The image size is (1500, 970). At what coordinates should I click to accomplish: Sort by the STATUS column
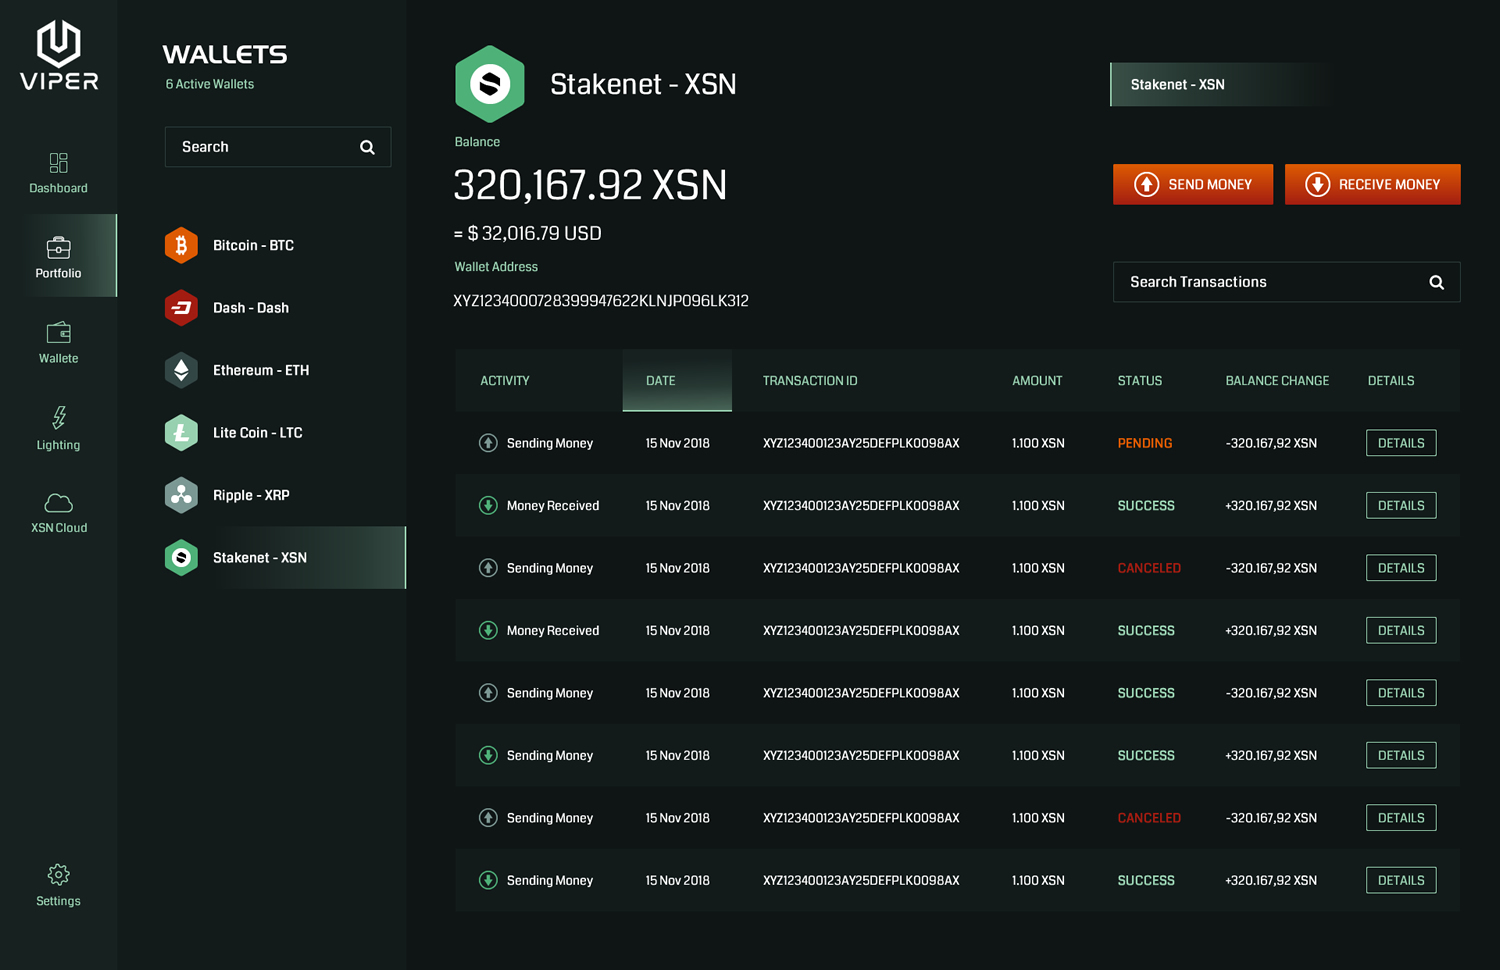tap(1140, 381)
